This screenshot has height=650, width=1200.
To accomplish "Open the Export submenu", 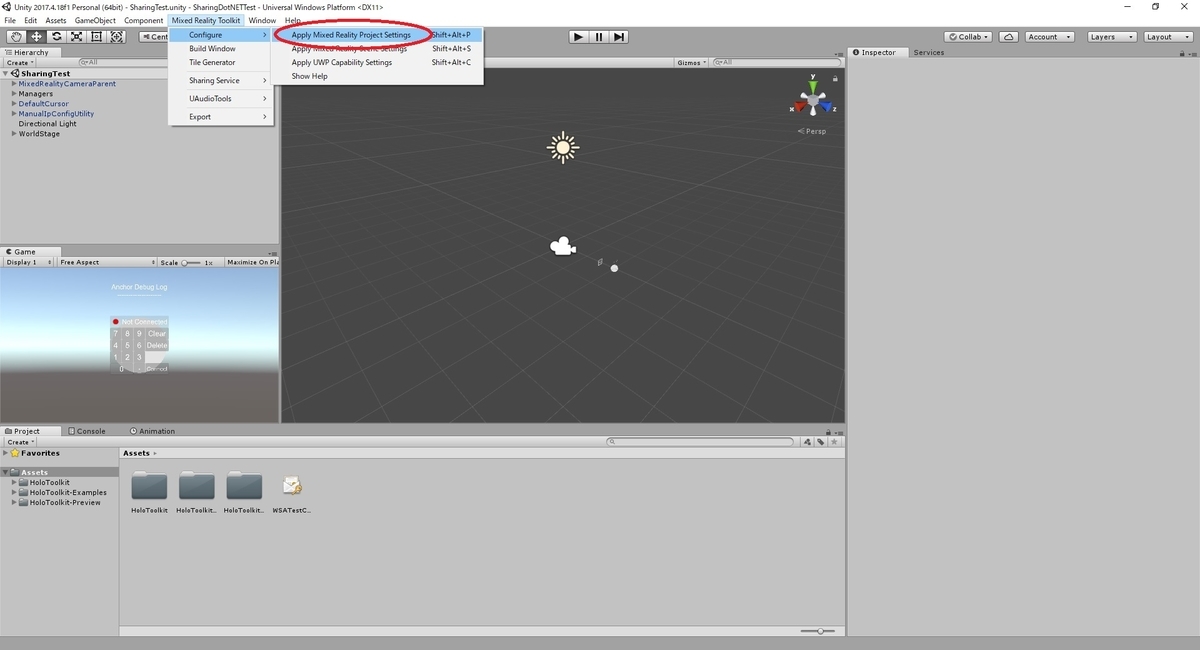I will (220, 116).
